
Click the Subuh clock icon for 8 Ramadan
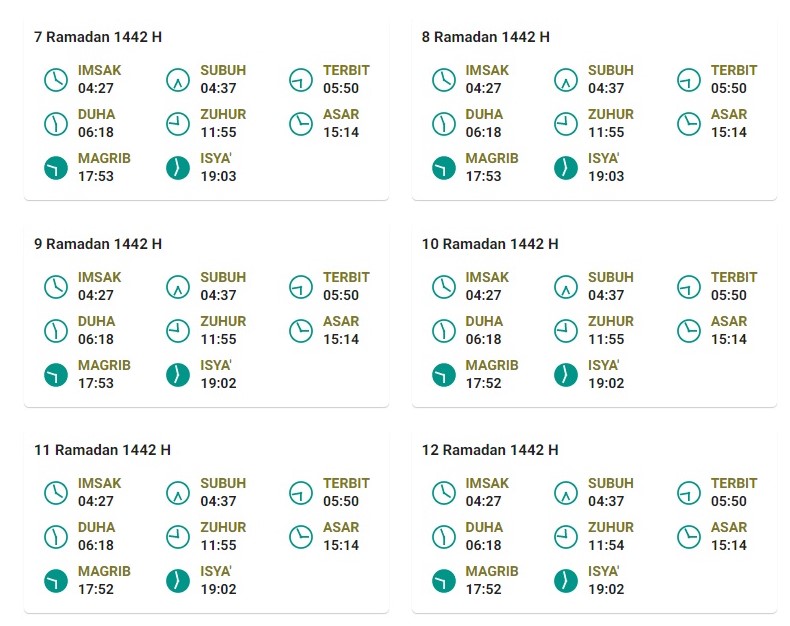click(x=566, y=80)
